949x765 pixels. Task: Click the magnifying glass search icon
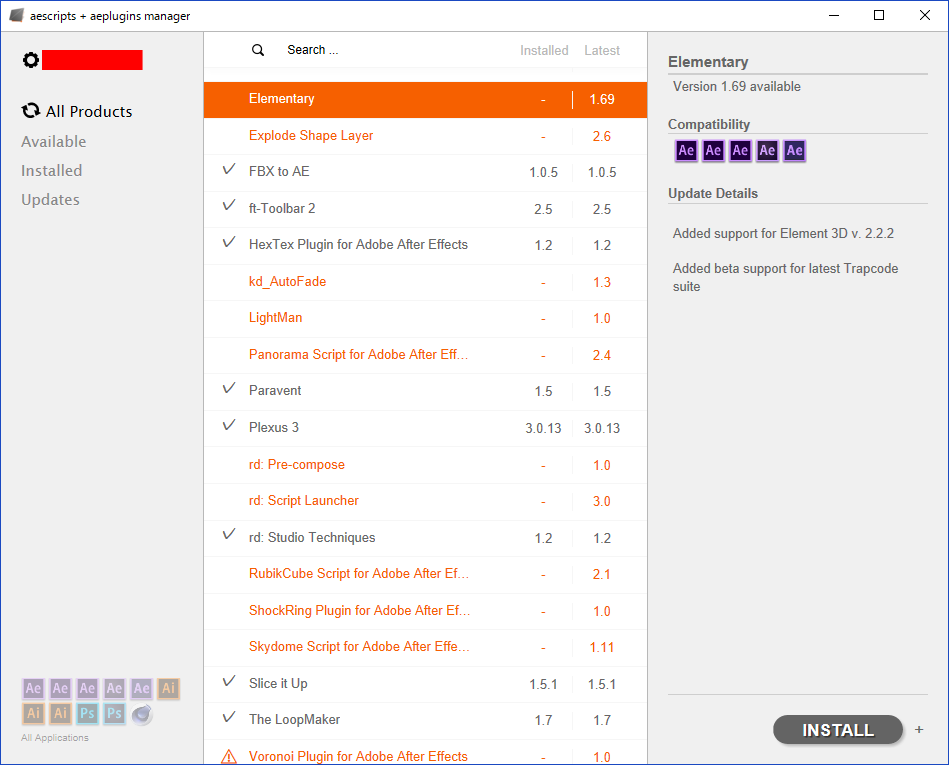coord(258,50)
